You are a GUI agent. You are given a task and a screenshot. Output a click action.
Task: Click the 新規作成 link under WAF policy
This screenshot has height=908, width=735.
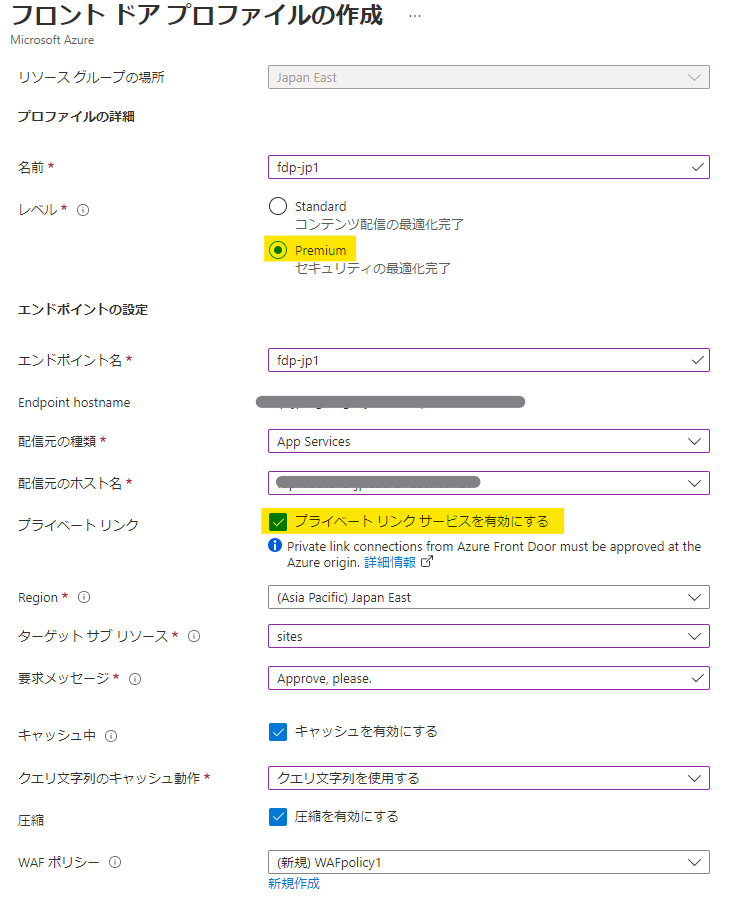point(293,884)
